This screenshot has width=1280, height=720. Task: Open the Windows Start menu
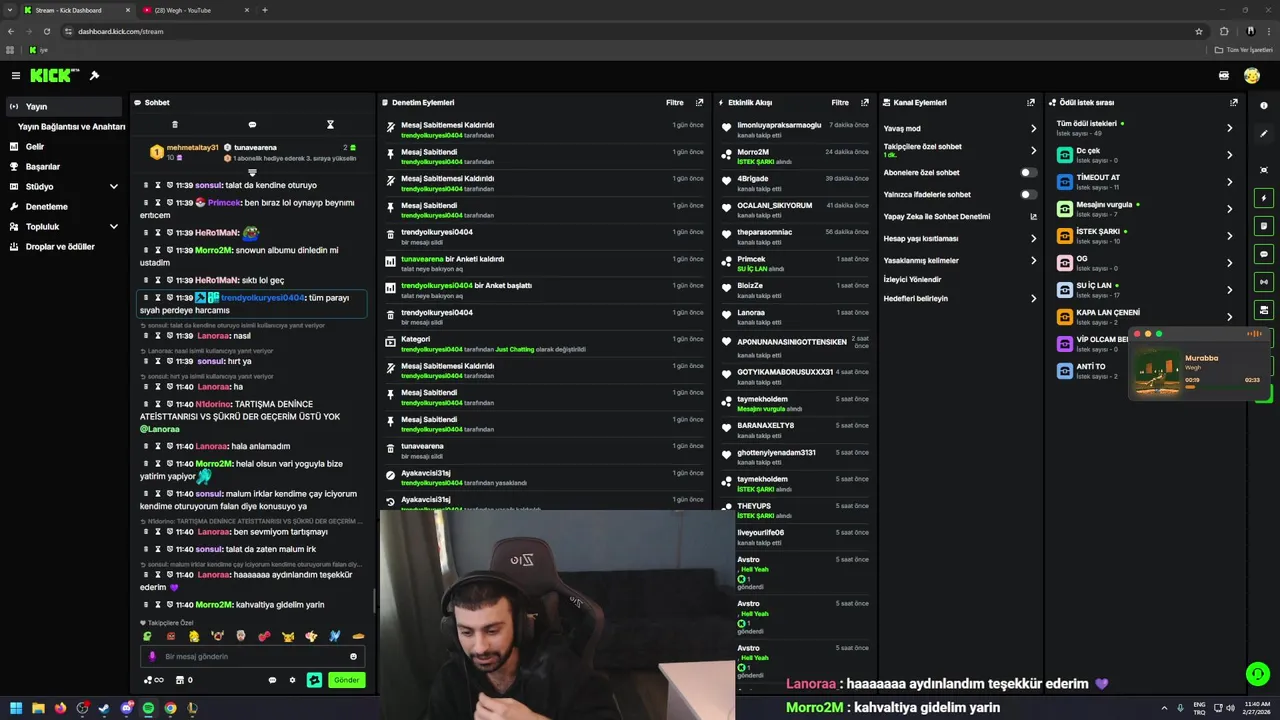(x=16, y=708)
